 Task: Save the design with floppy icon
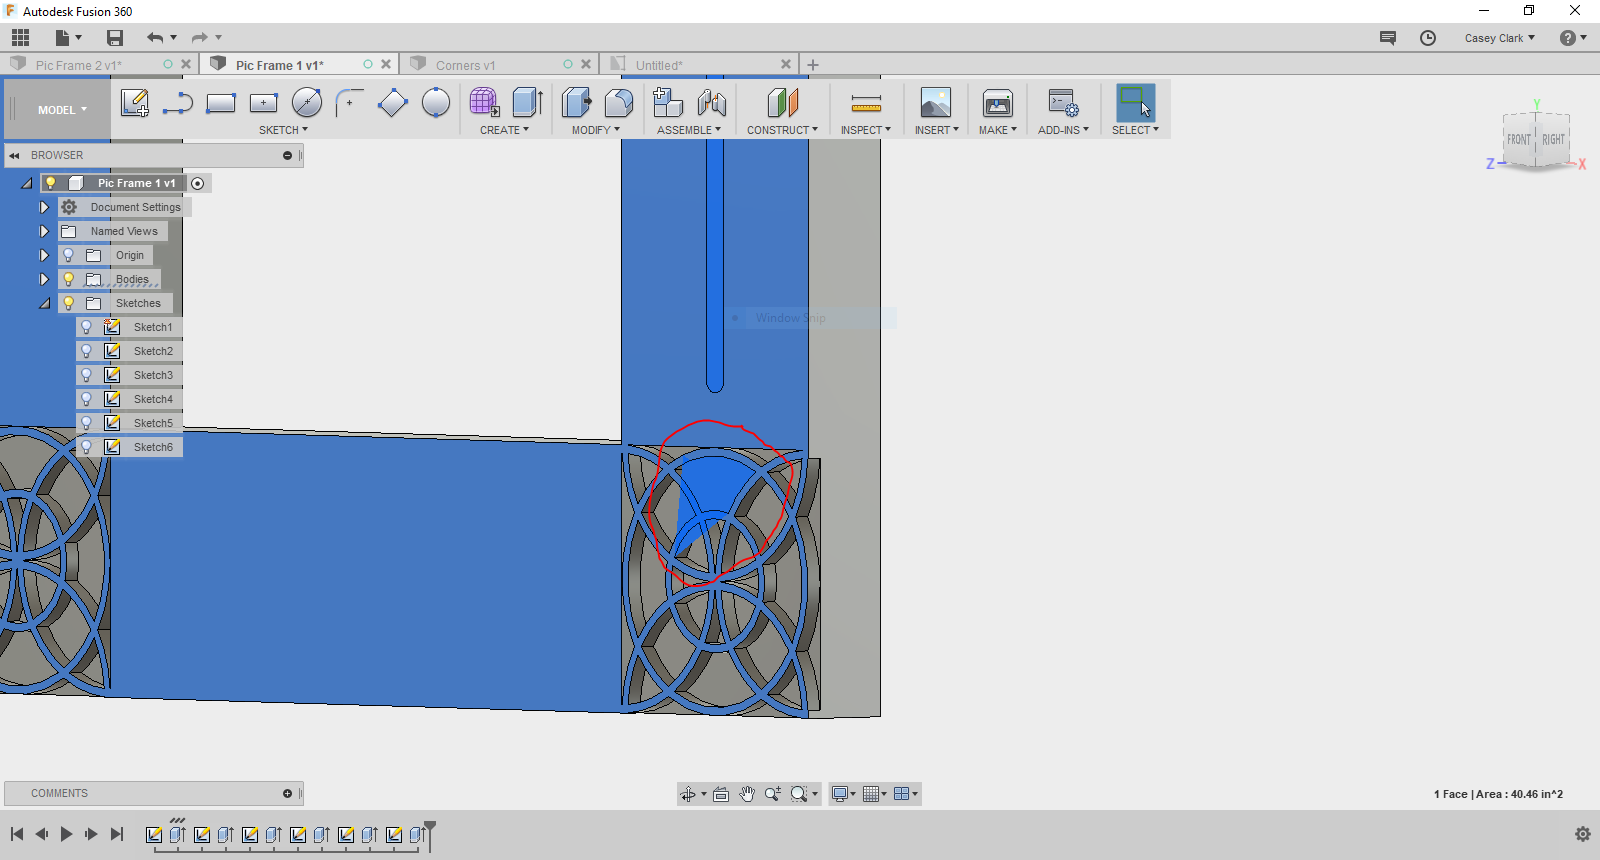(x=115, y=38)
